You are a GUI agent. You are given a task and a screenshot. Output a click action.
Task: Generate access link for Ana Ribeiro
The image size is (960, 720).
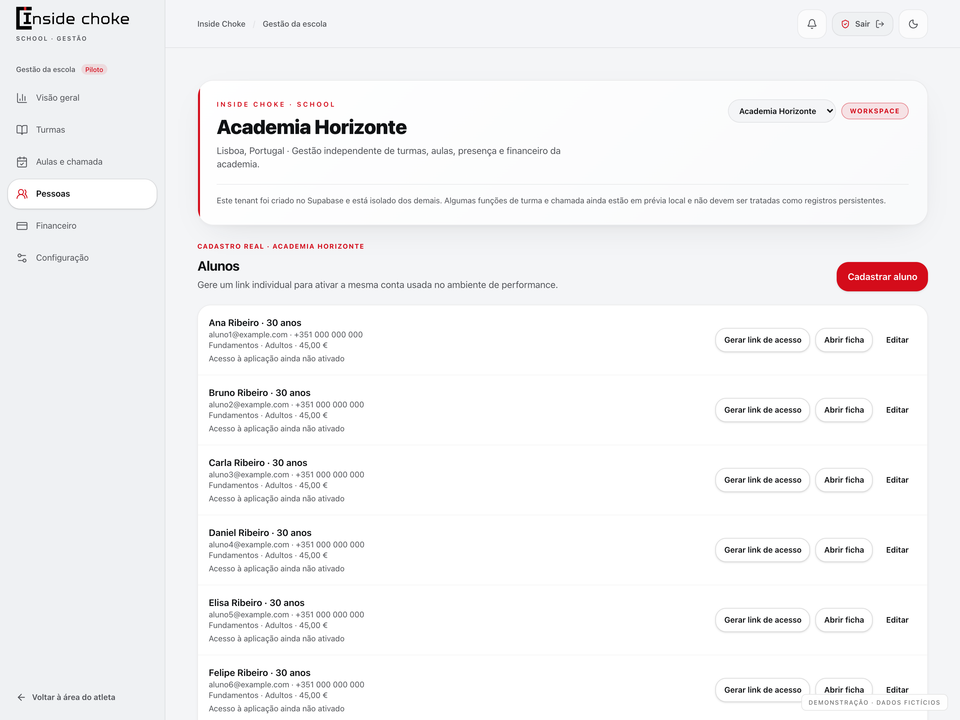pos(762,340)
